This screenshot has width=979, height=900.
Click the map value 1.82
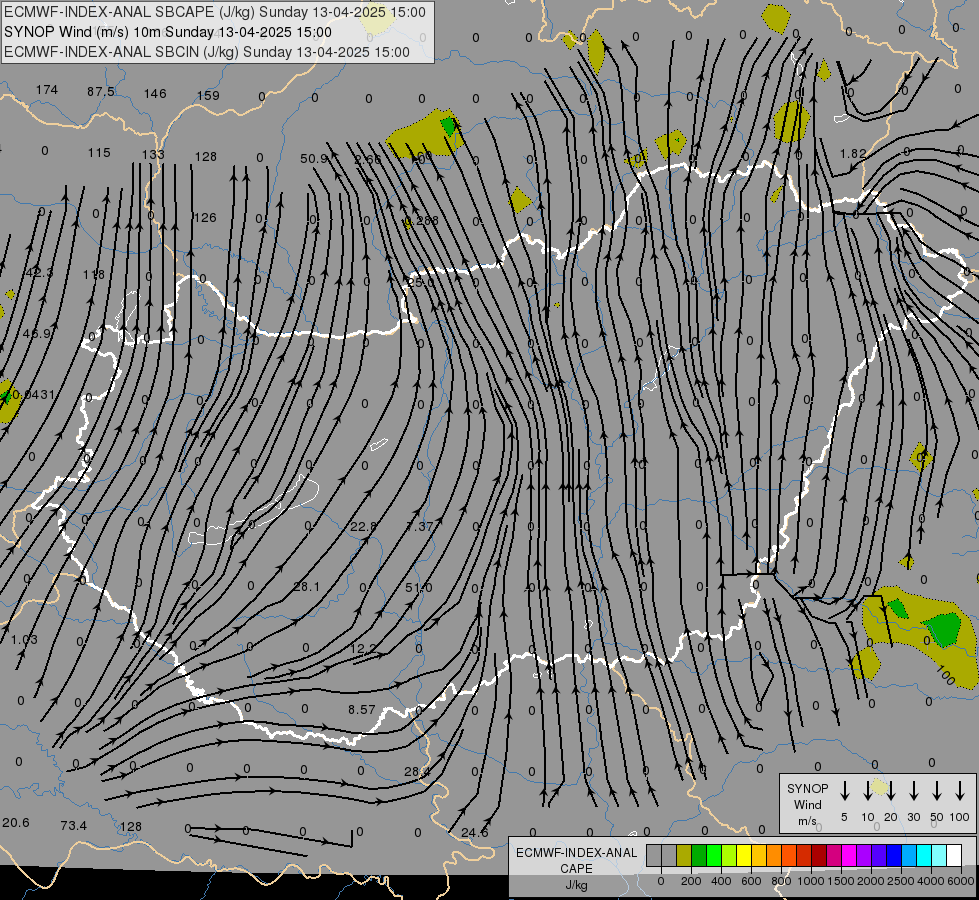[853, 154]
